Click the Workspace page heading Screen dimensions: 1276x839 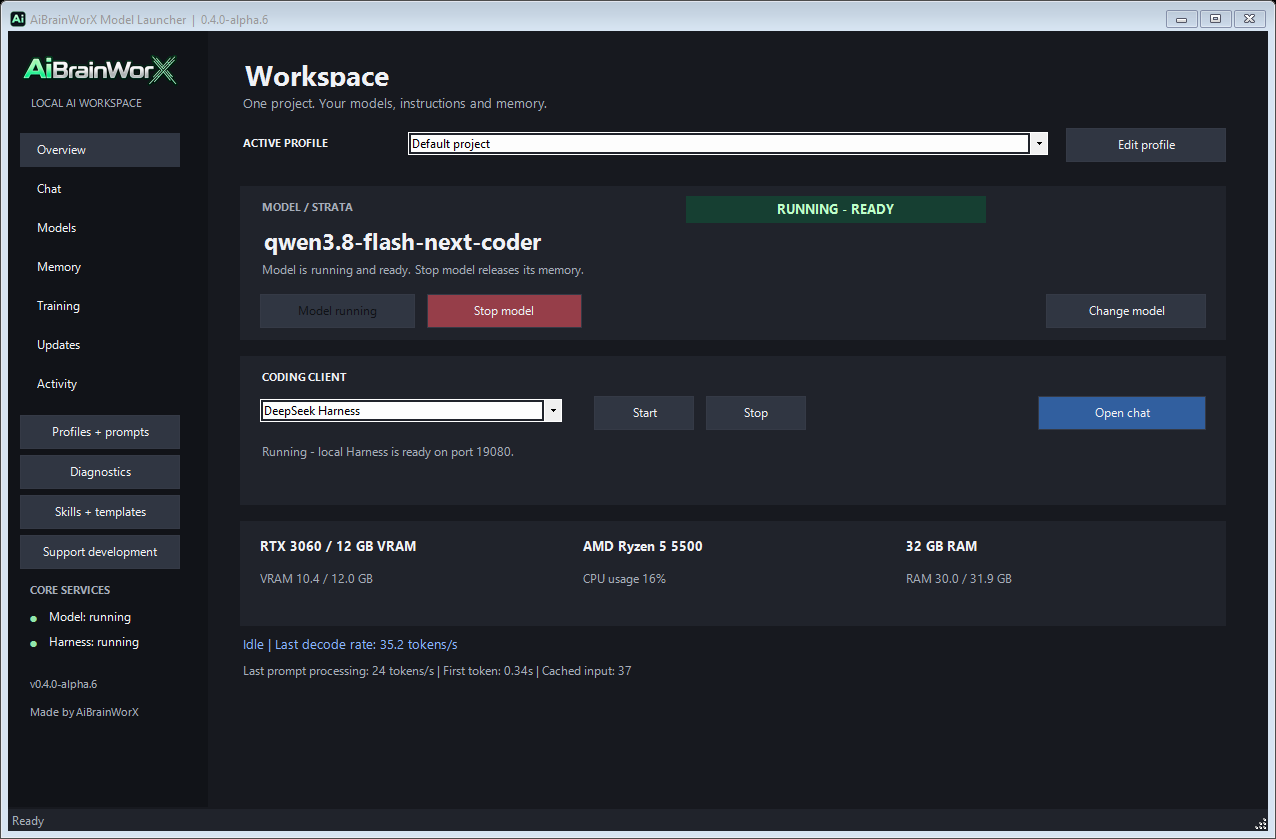pyautogui.click(x=317, y=76)
